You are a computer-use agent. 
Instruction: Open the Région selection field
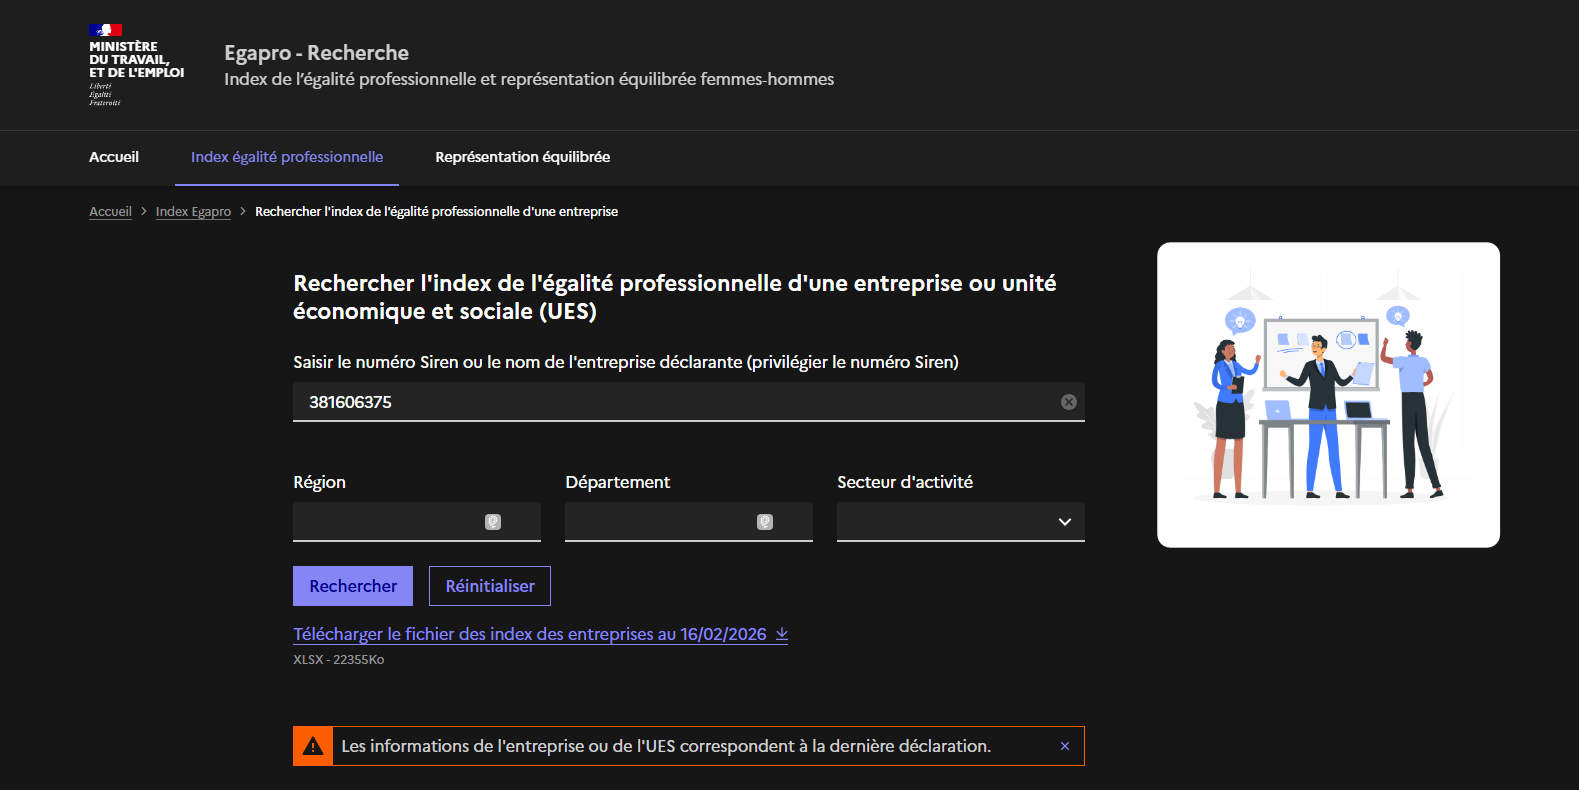(x=385, y=522)
